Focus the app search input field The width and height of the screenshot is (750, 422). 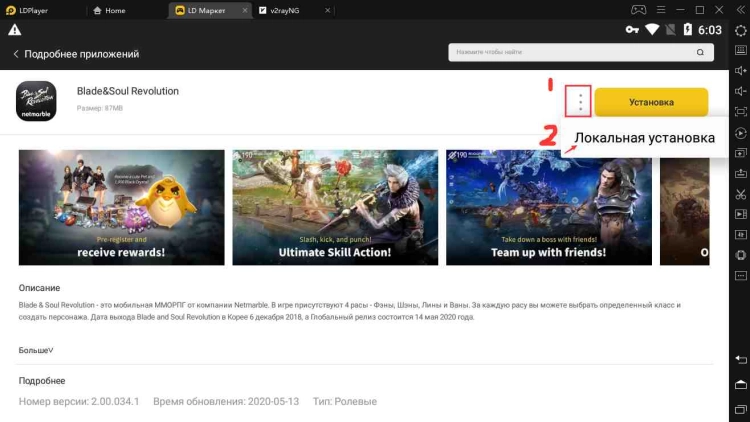pos(581,52)
